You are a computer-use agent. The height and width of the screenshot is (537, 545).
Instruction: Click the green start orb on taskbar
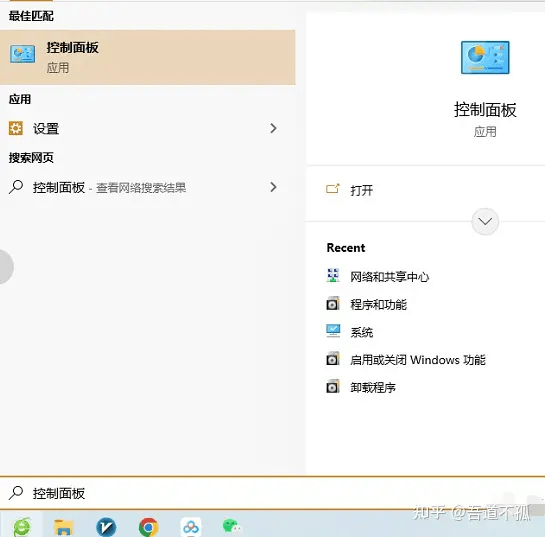pyautogui.click(x=22, y=527)
